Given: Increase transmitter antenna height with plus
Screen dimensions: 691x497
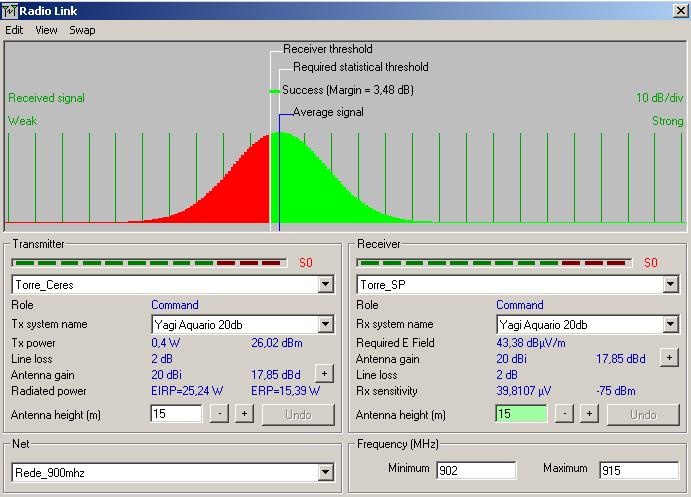Looking at the screenshot, I should 245,414.
